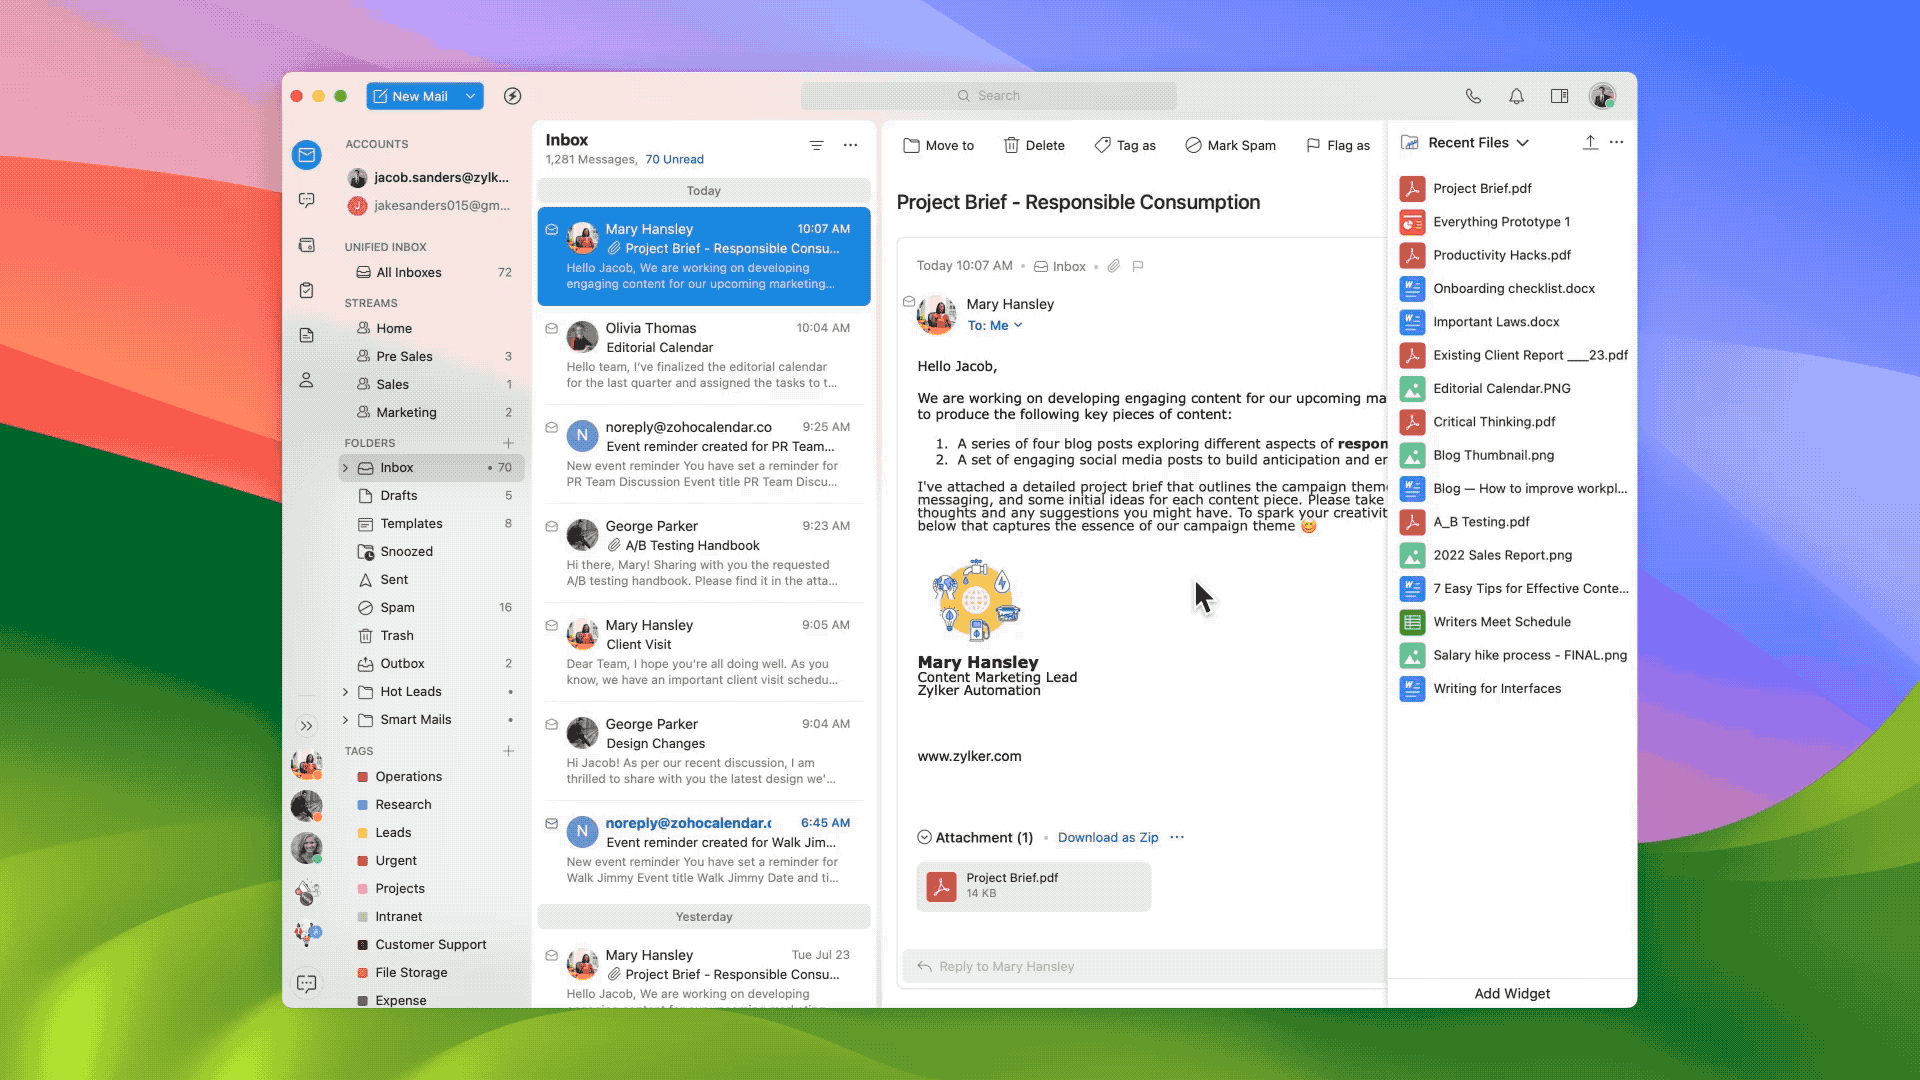Click the lightning quick actions icon

[512, 96]
